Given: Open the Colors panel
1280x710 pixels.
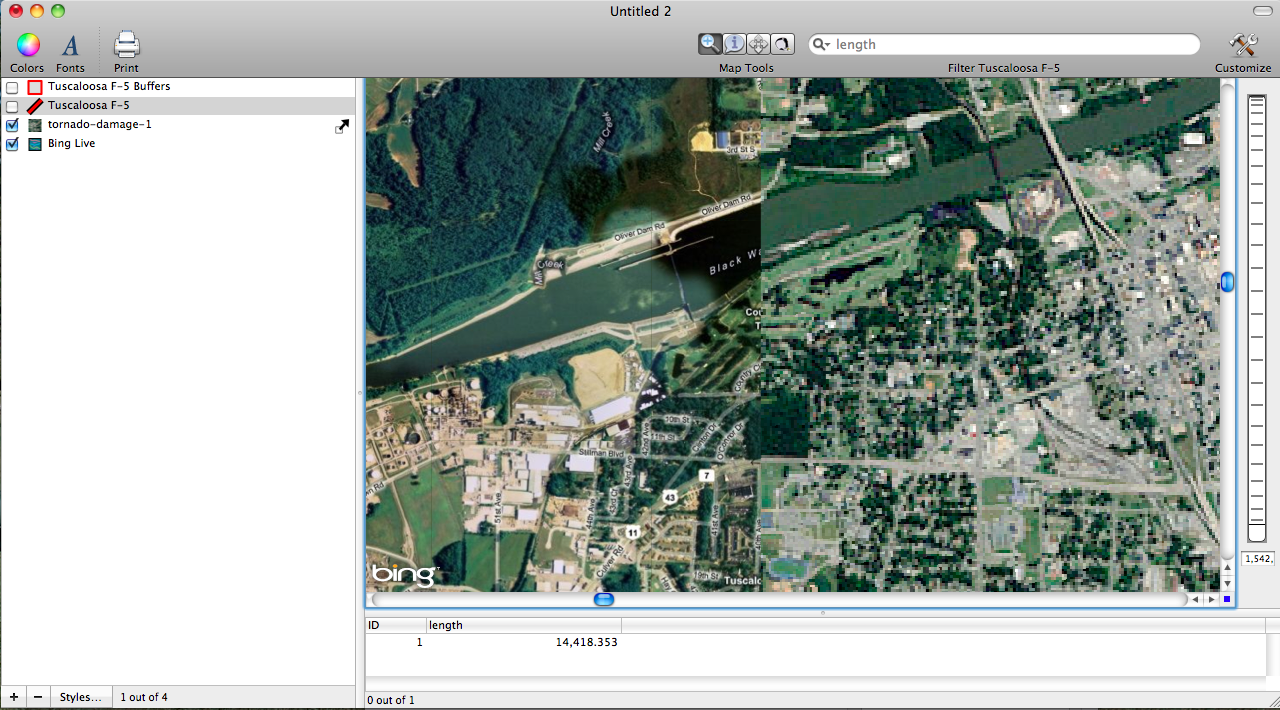Looking at the screenshot, I should pos(27,44).
